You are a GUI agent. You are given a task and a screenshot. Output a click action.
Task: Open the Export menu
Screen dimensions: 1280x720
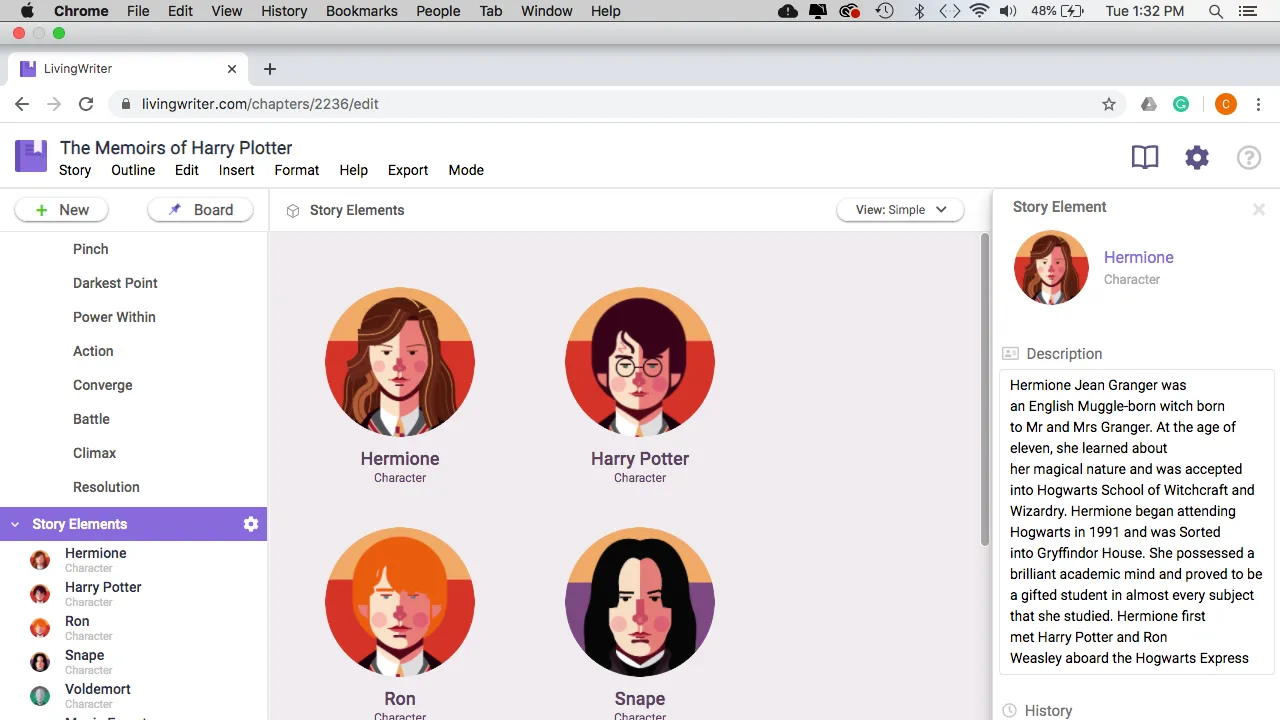(x=408, y=170)
